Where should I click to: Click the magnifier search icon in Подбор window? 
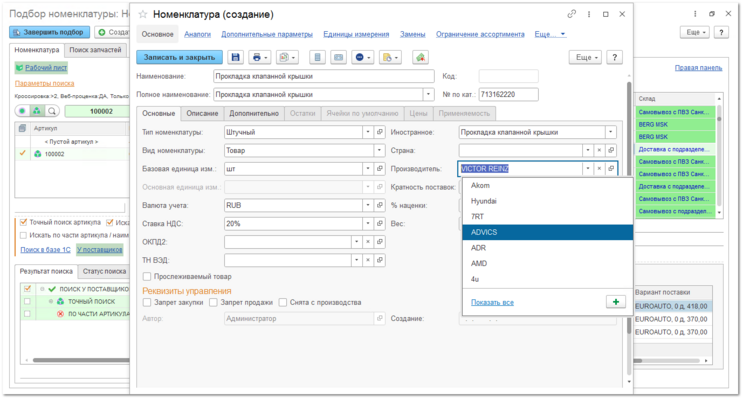[x=52, y=111]
